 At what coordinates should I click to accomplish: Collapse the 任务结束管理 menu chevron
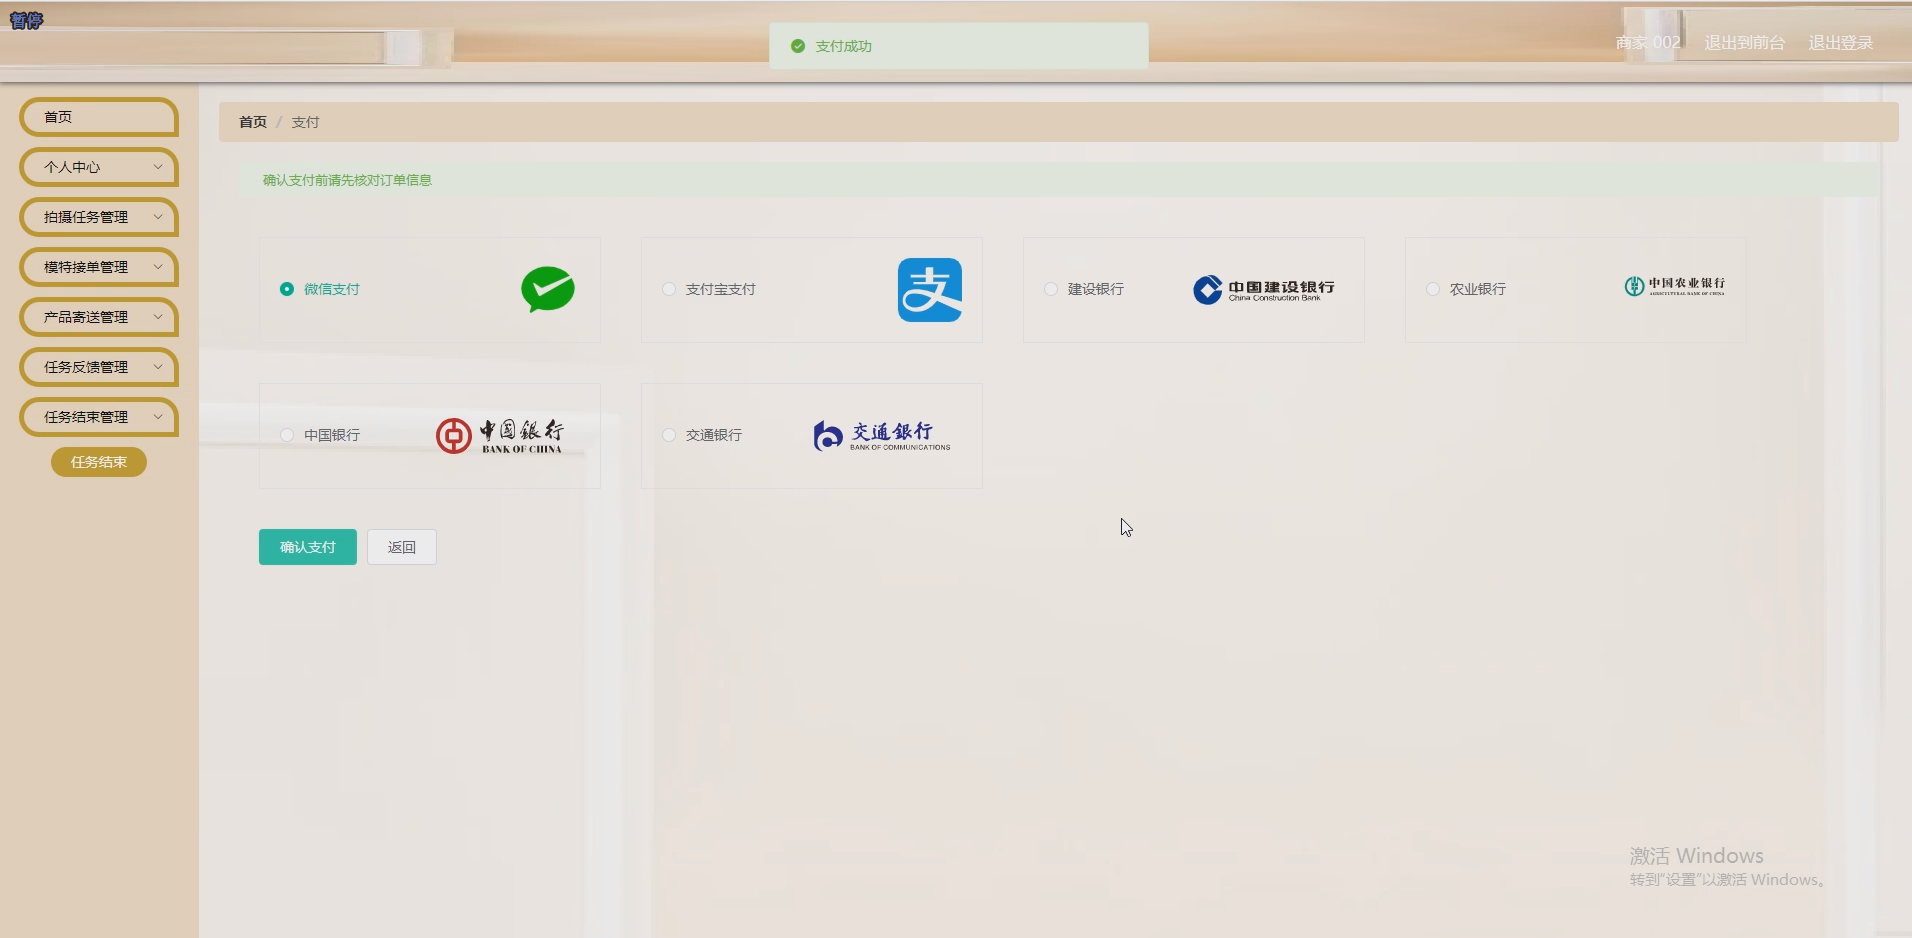coord(158,417)
